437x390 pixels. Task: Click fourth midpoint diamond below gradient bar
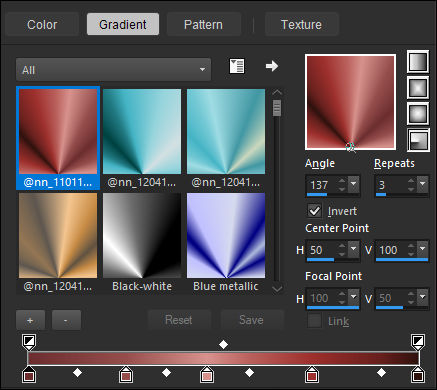(381, 373)
